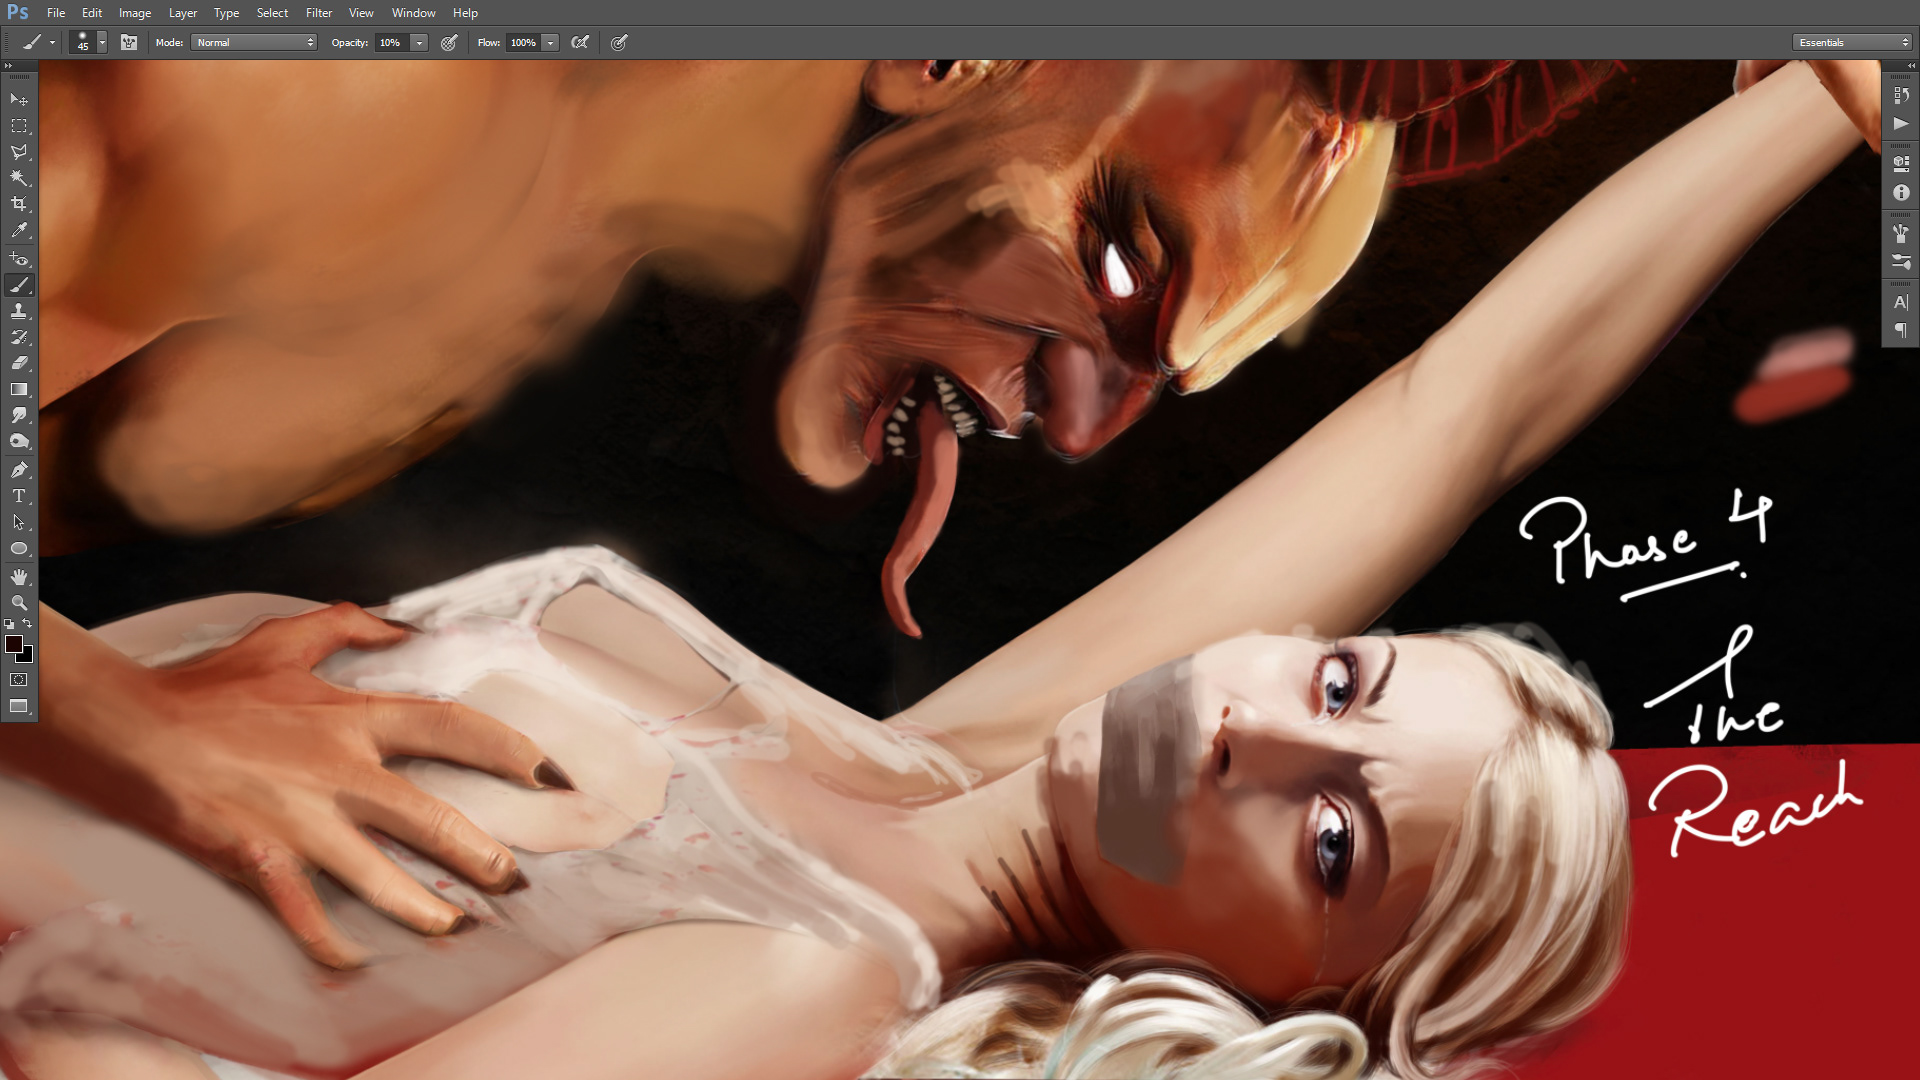
Task: Select the Rectangular Marquee tool
Action: coord(19,126)
